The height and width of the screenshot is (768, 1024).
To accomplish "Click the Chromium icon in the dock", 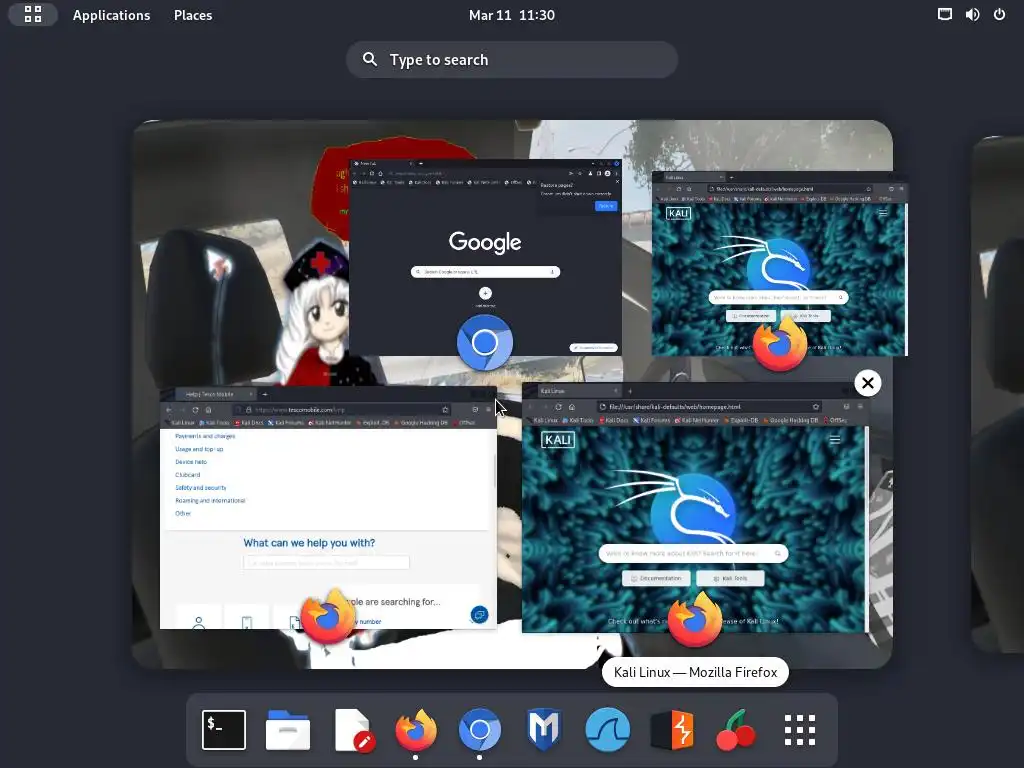I will click(x=480, y=729).
